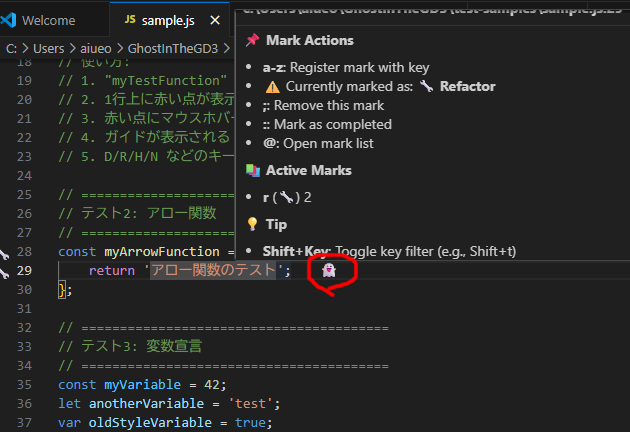Click the ghost icon at end of line 29

(x=329, y=270)
